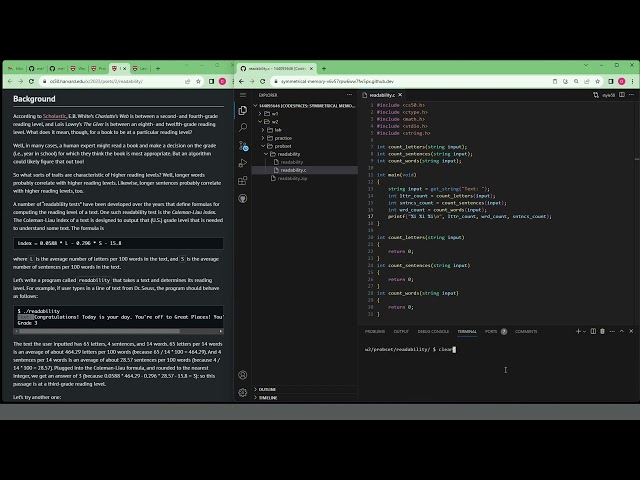The image size is (640, 480).
Task: Collapse the Codespaces workspace root folder
Action: pyautogui.click(x=305, y=106)
